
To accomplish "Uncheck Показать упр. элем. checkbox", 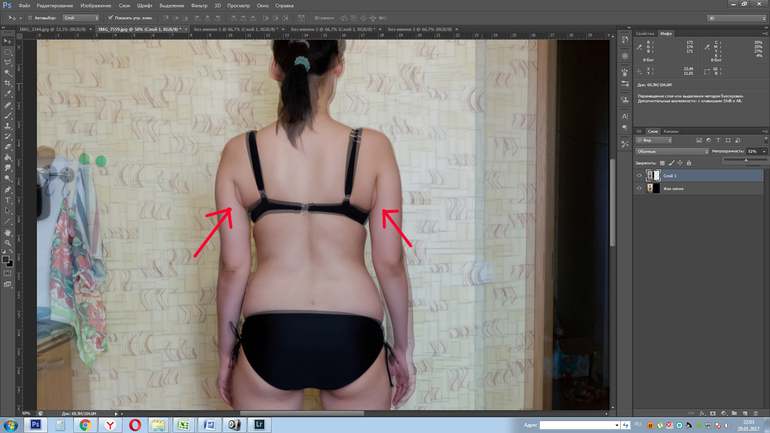I will (x=108, y=18).
